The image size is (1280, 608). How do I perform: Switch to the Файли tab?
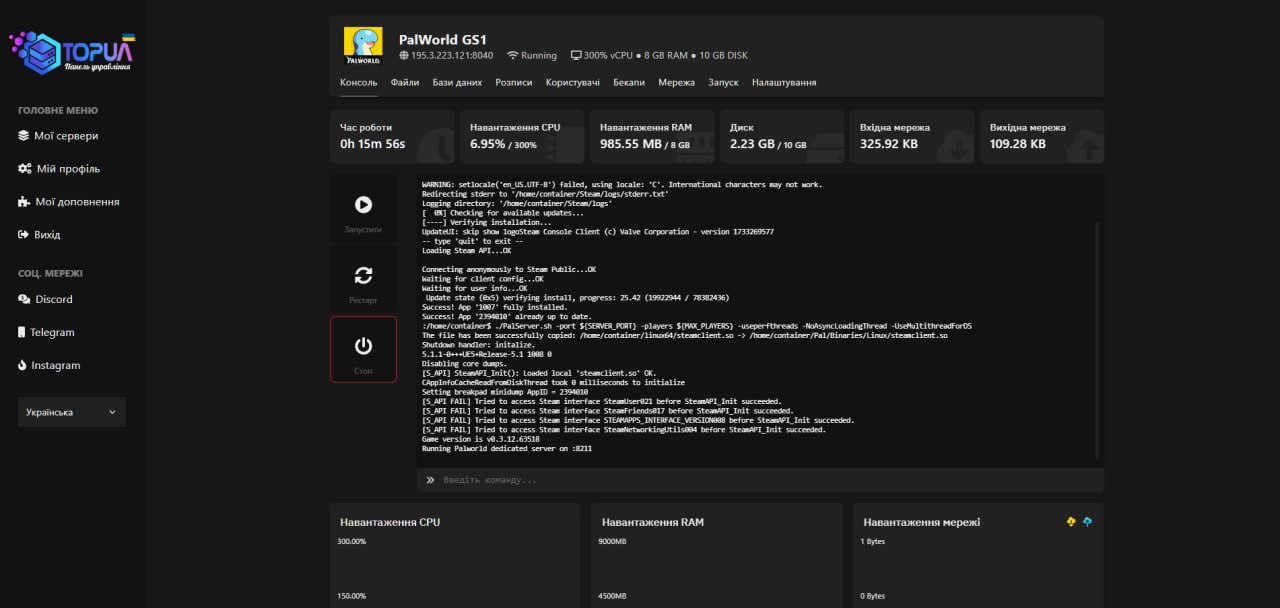click(405, 82)
